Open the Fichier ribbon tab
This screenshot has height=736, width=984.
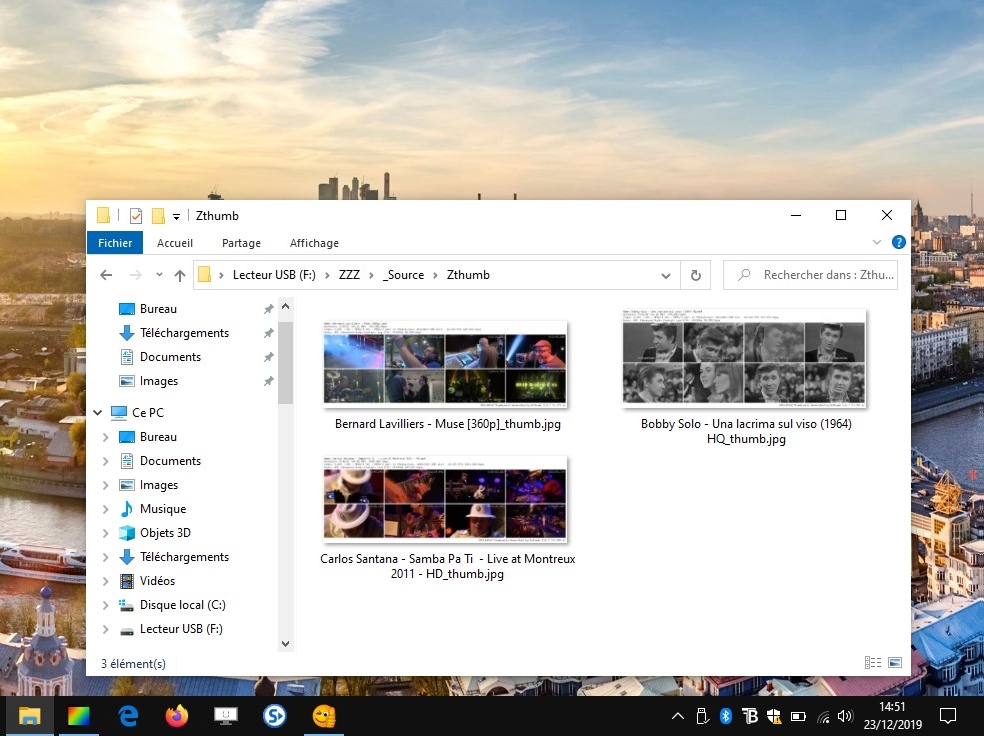115,243
